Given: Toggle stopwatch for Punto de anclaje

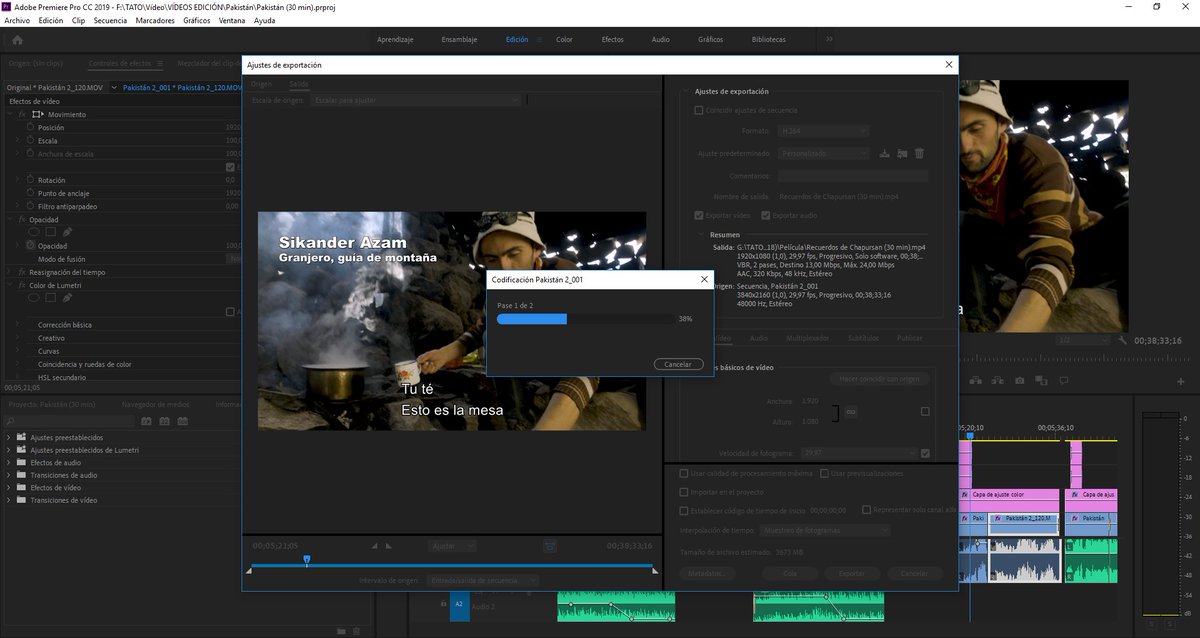Looking at the screenshot, I should 30,193.
